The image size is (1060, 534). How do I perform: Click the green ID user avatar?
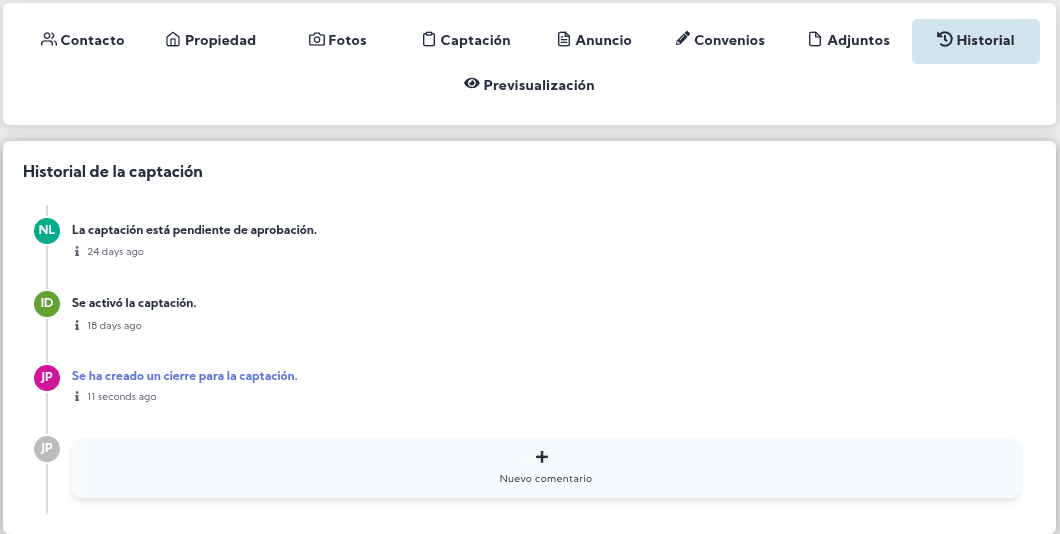(x=46, y=303)
